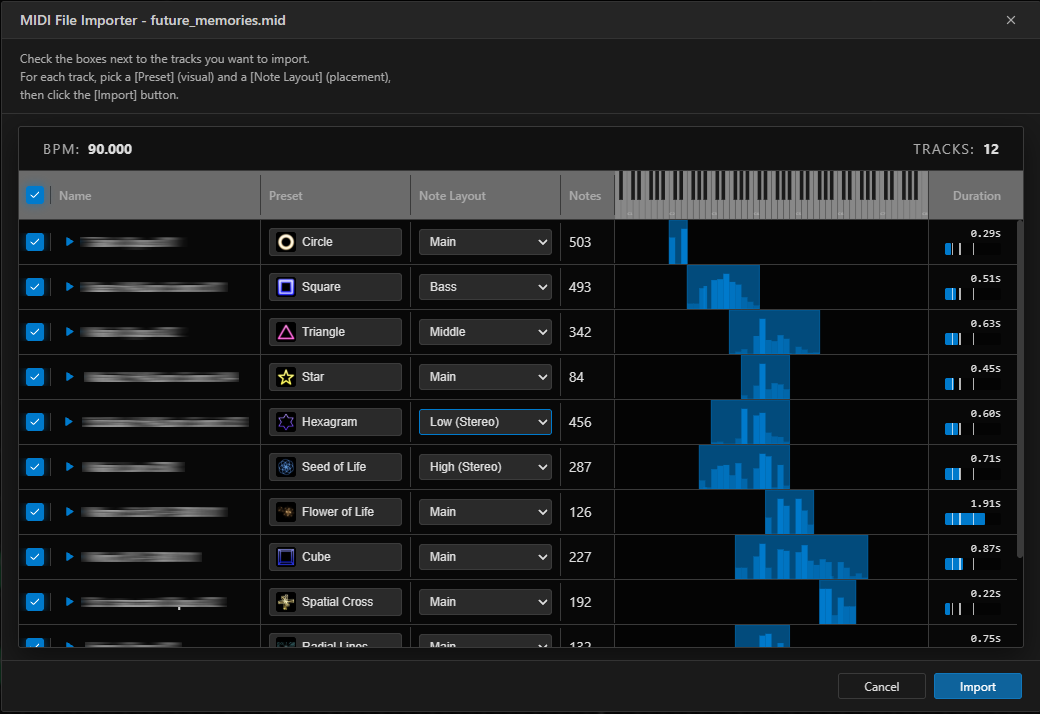
Task: Click the Cube track note range histogram
Action: point(801,557)
